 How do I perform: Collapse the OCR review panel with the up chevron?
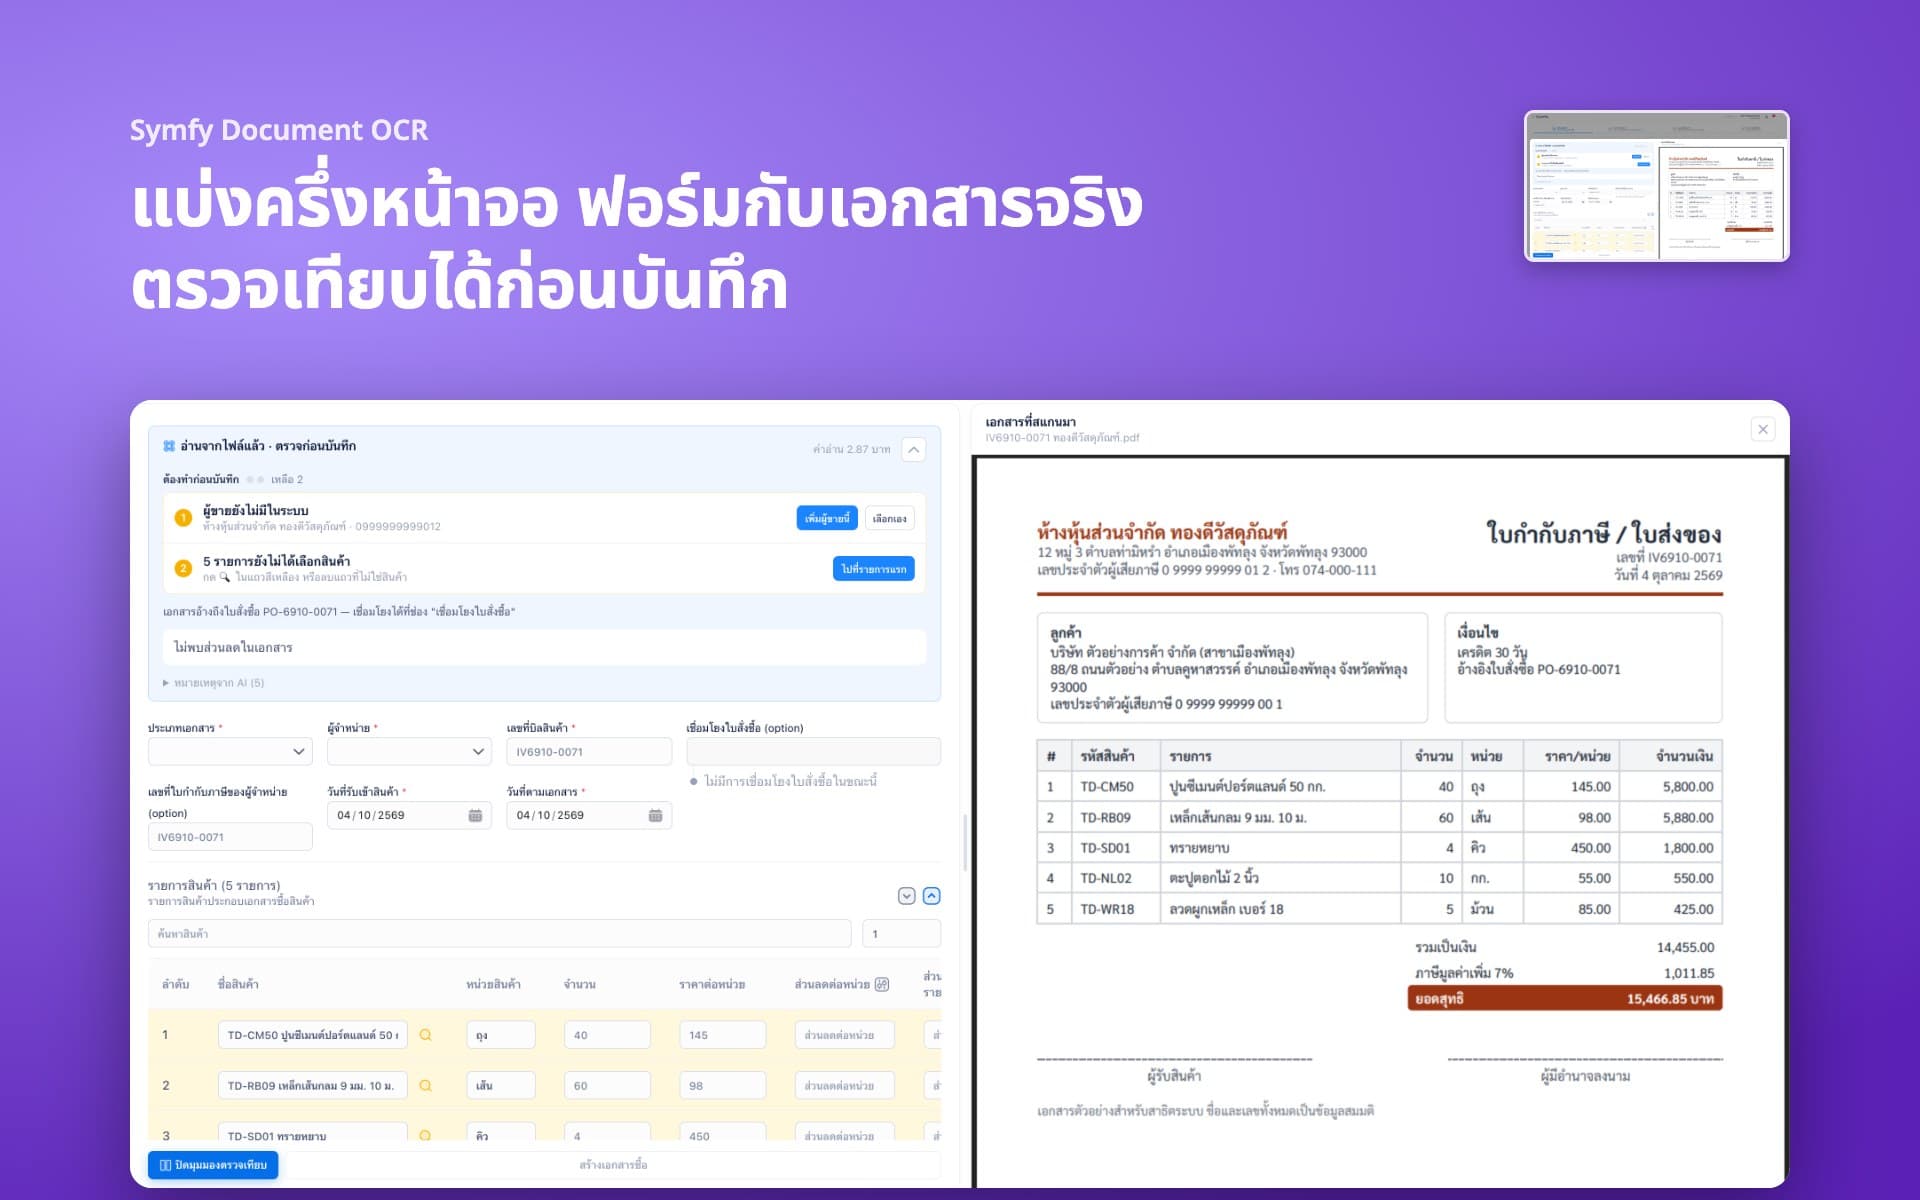point(913,450)
